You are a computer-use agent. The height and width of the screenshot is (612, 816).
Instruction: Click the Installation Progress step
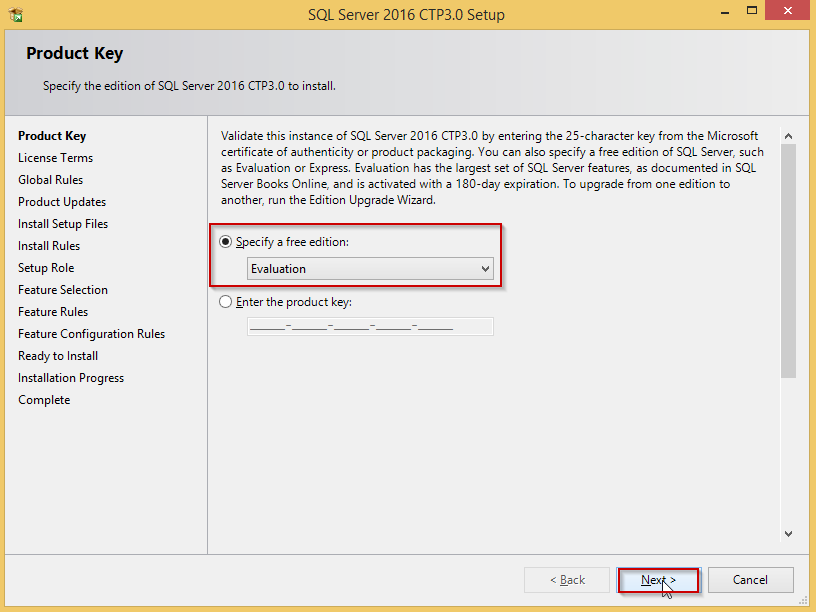pyautogui.click(x=71, y=378)
